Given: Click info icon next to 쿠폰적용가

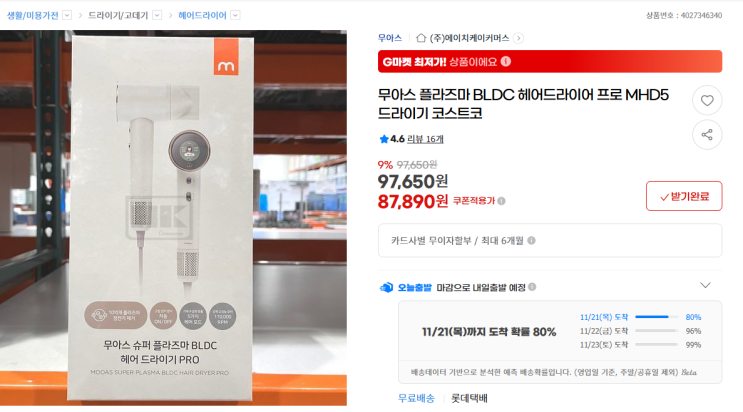Looking at the screenshot, I should pyautogui.click(x=501, y=201).
